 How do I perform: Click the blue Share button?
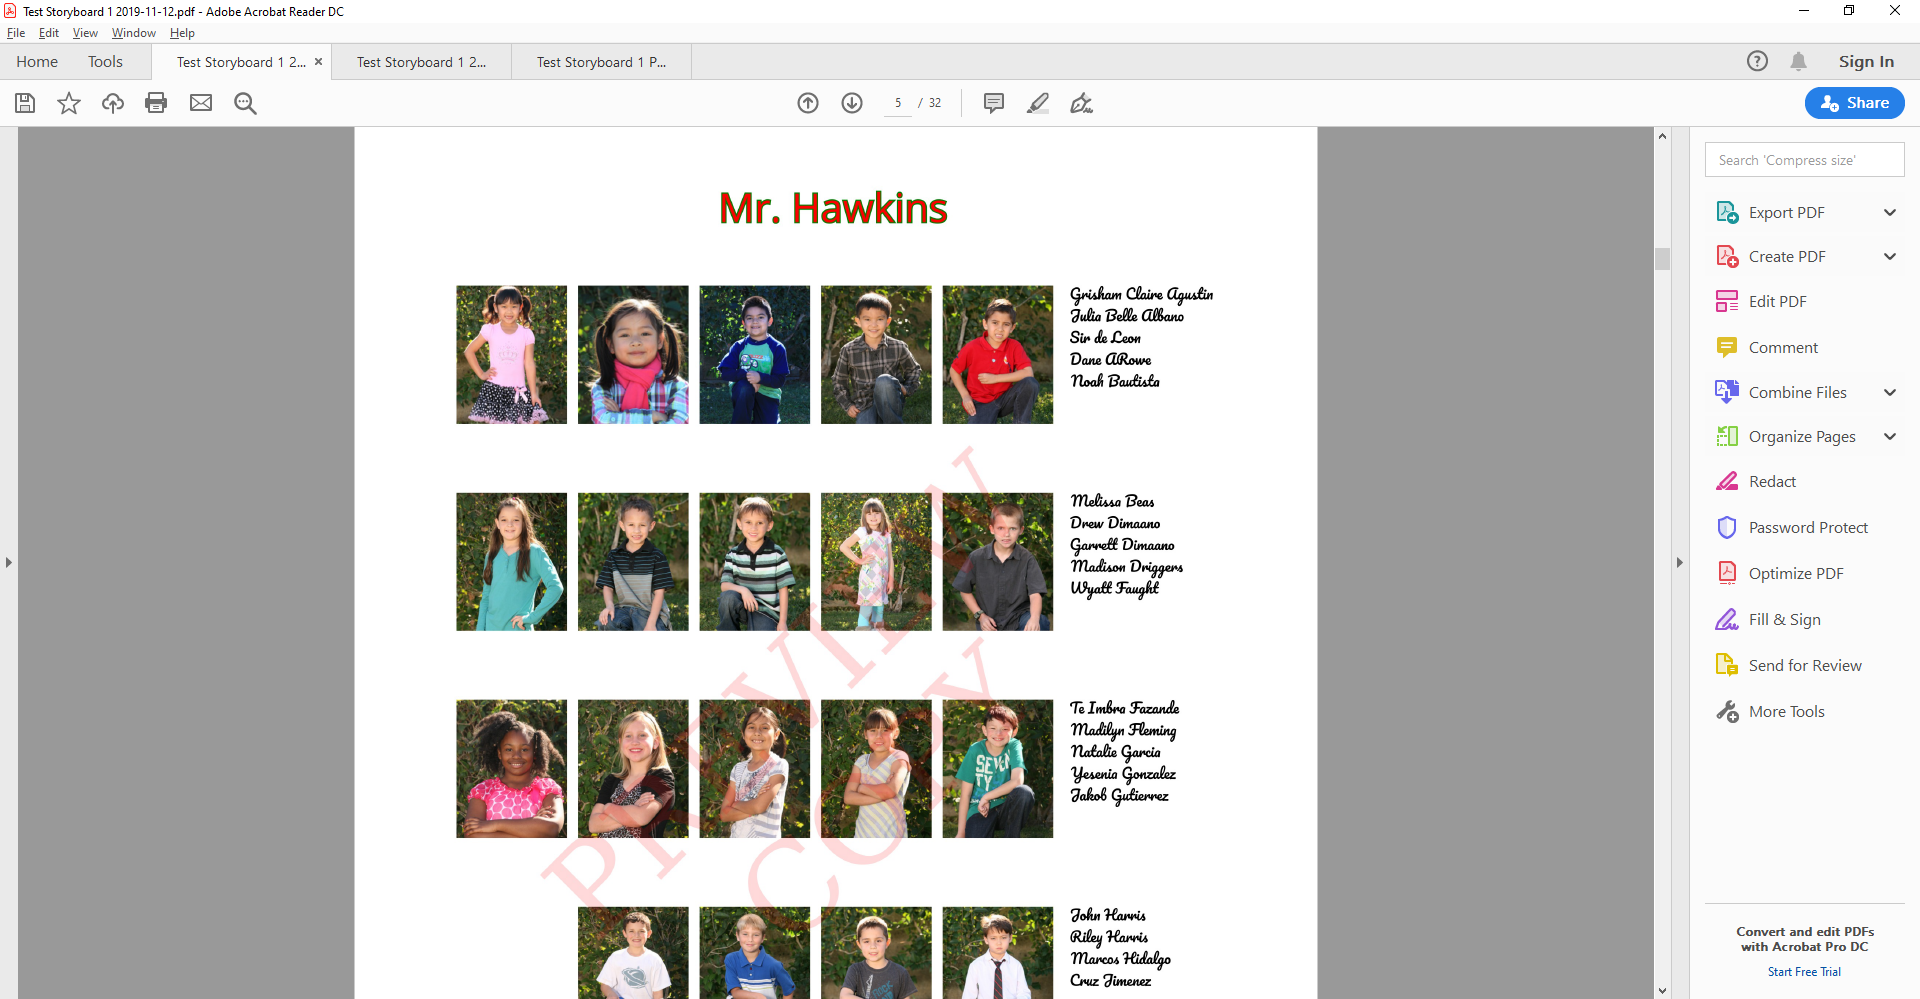[1854, 103]
